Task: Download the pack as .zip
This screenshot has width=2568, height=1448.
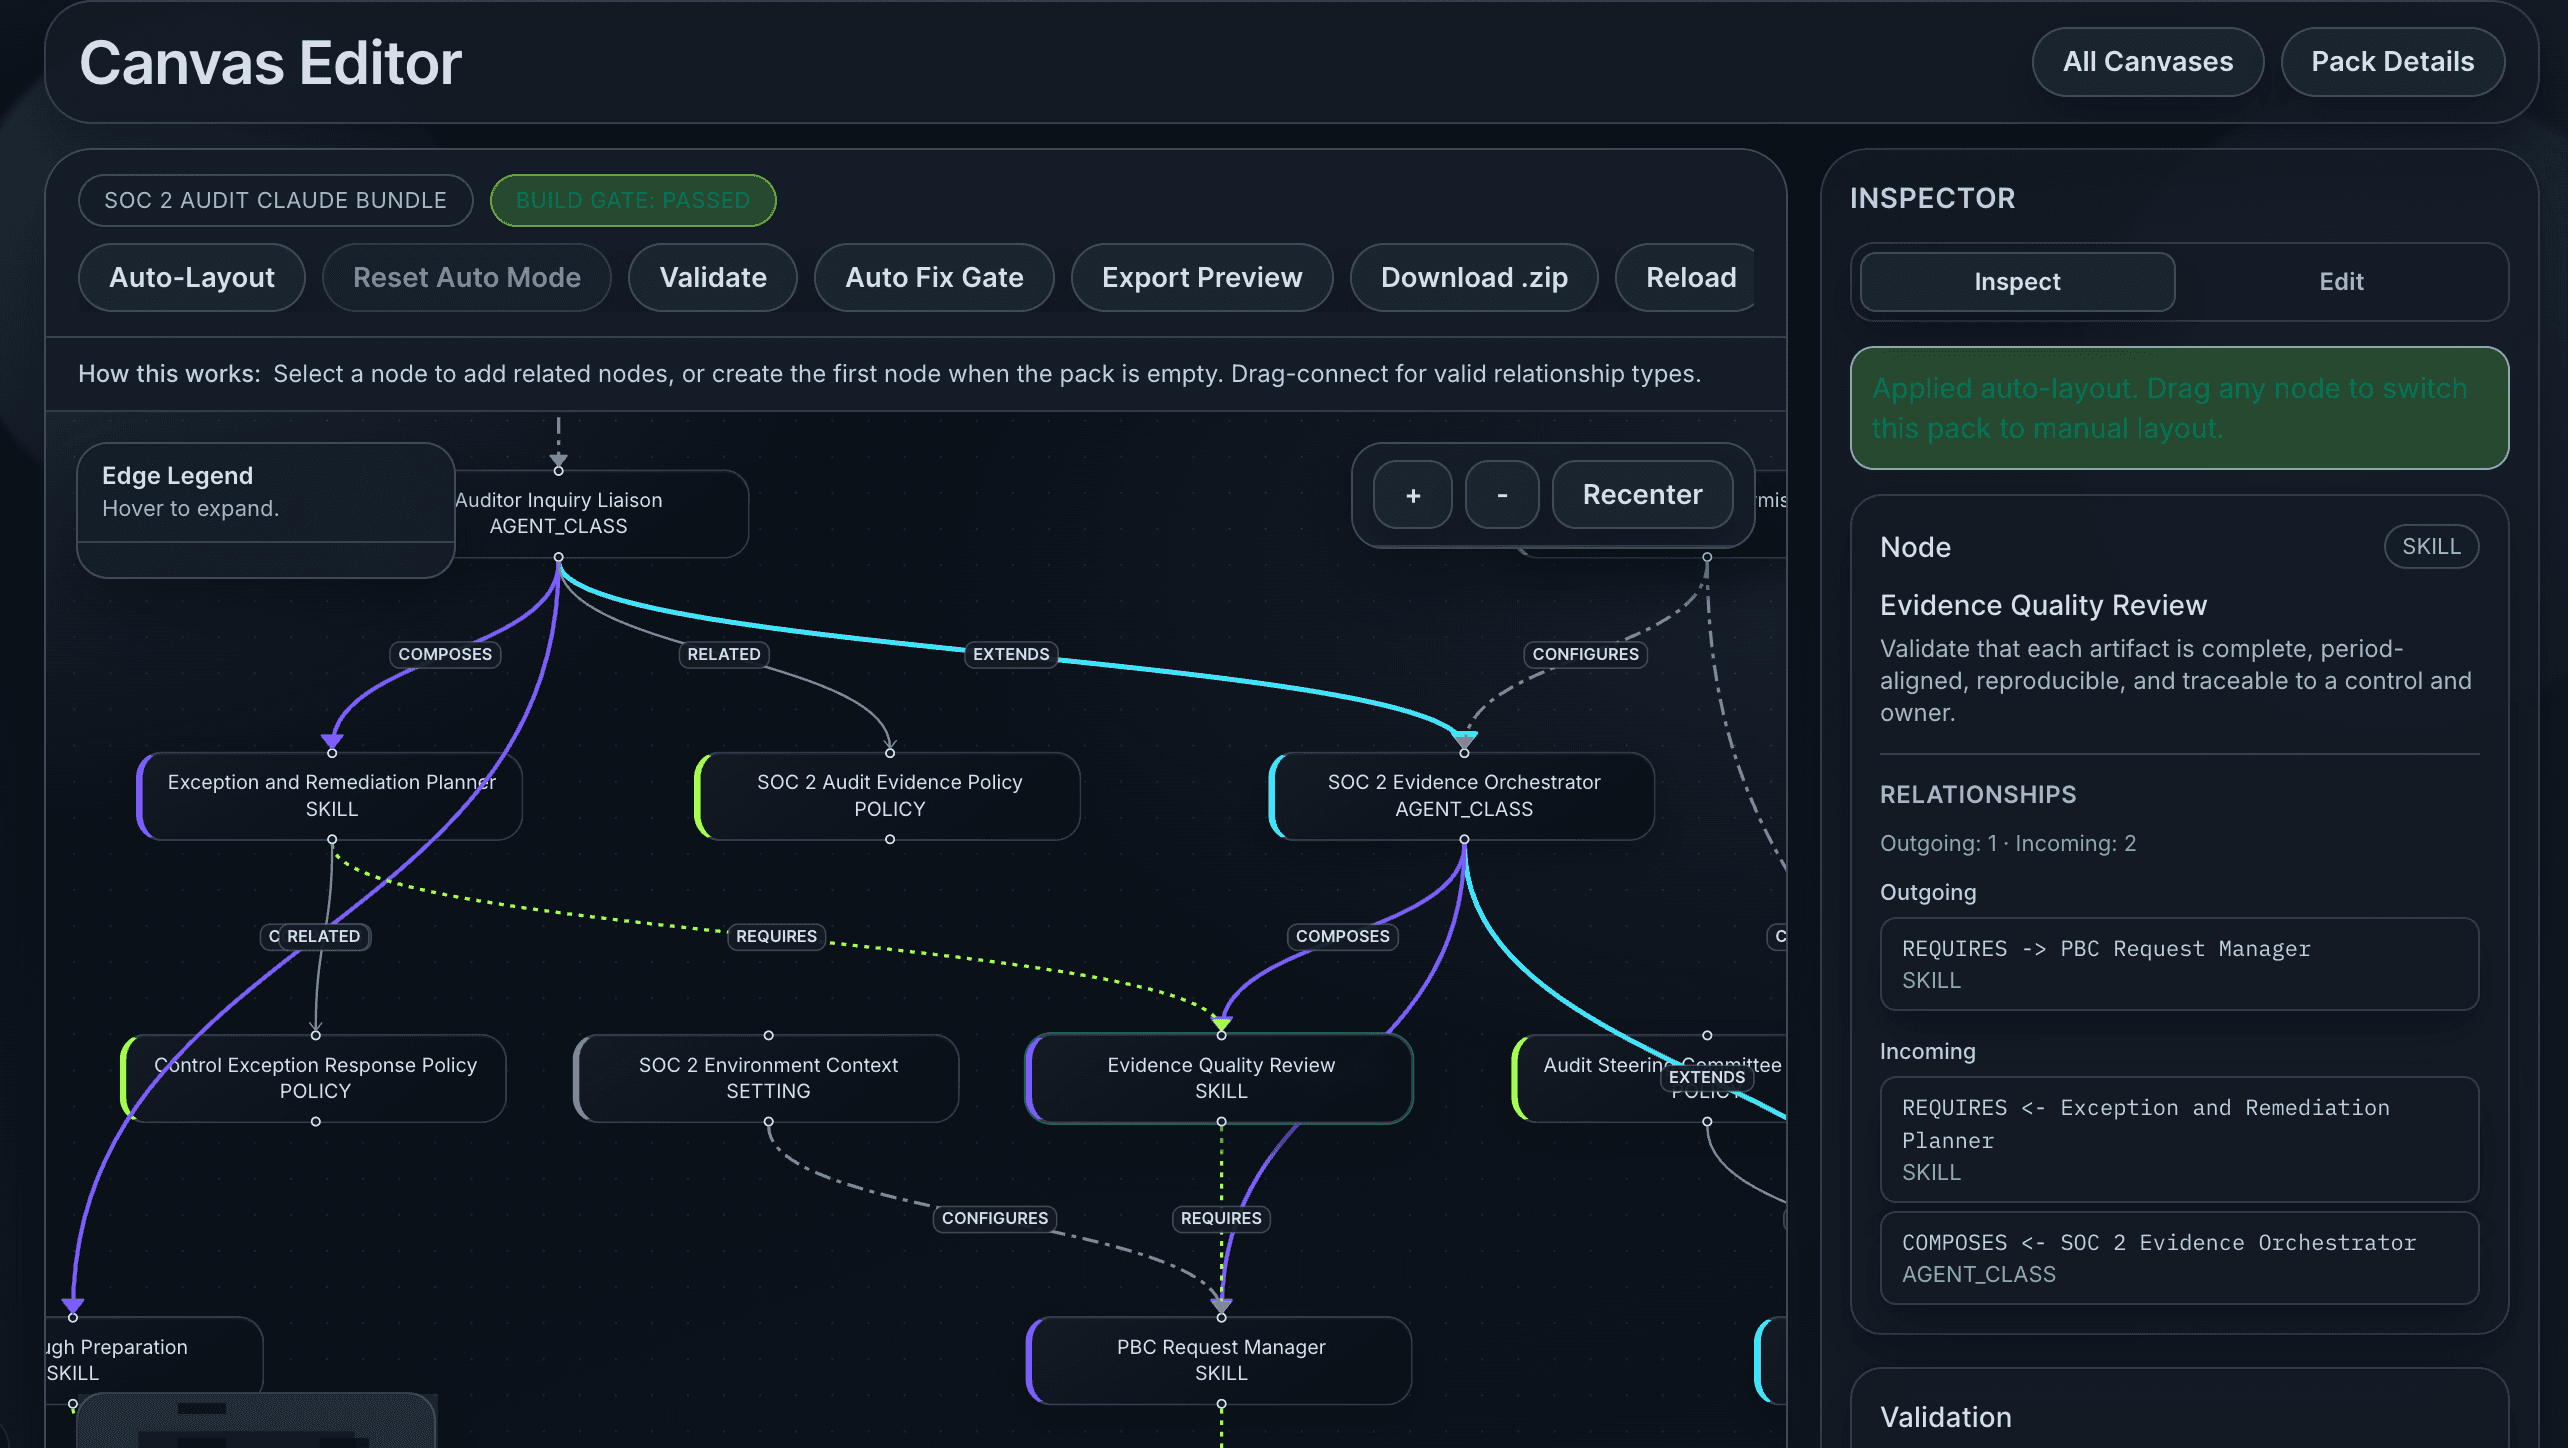Action: (x=1473, y=277)
